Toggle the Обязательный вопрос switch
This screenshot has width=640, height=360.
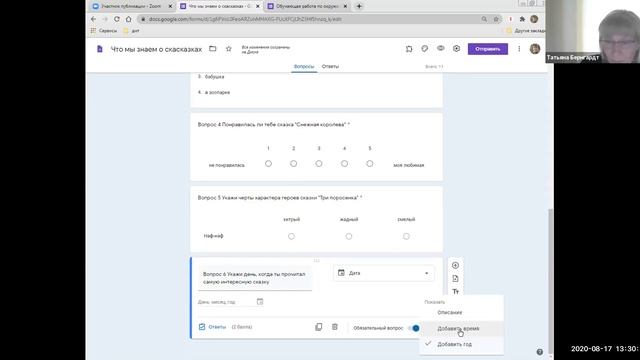(x=414, y=328)
